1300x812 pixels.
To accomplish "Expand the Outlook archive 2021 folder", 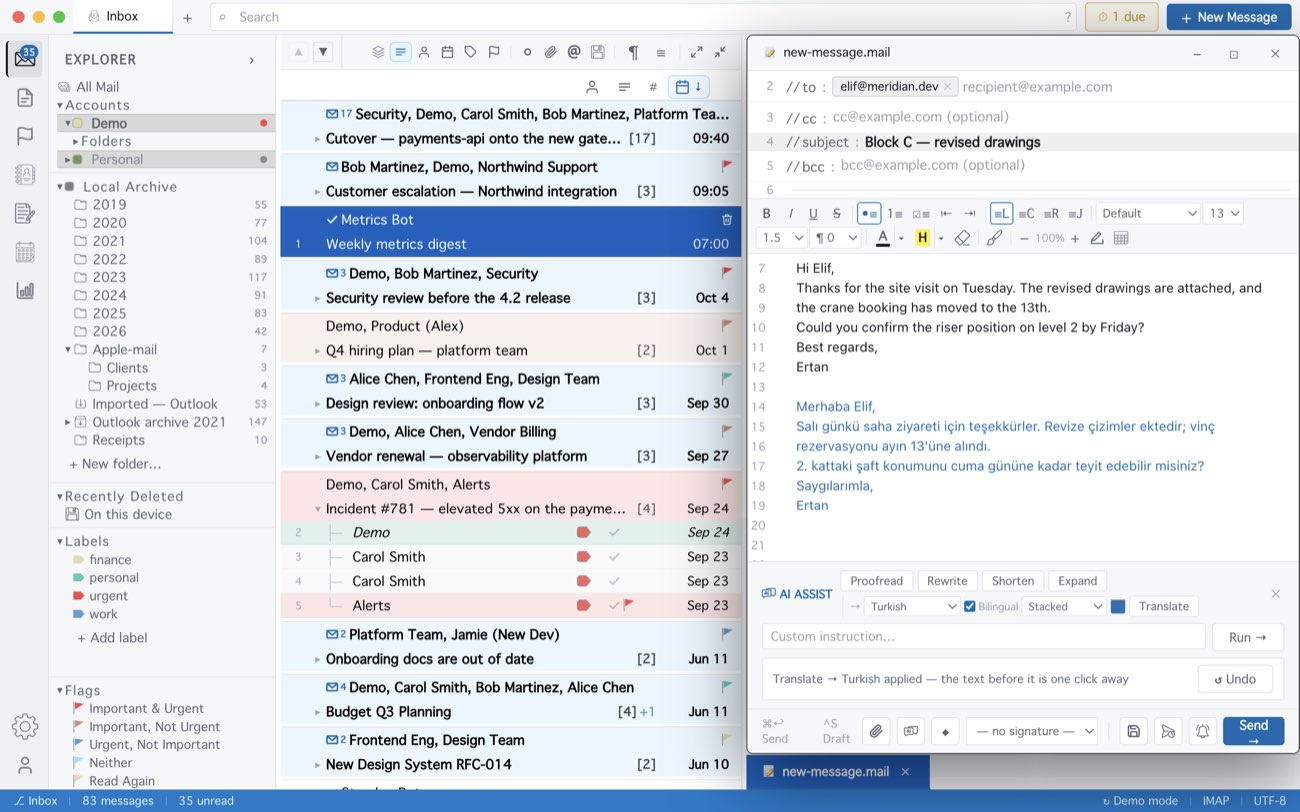I will (67, 422).
